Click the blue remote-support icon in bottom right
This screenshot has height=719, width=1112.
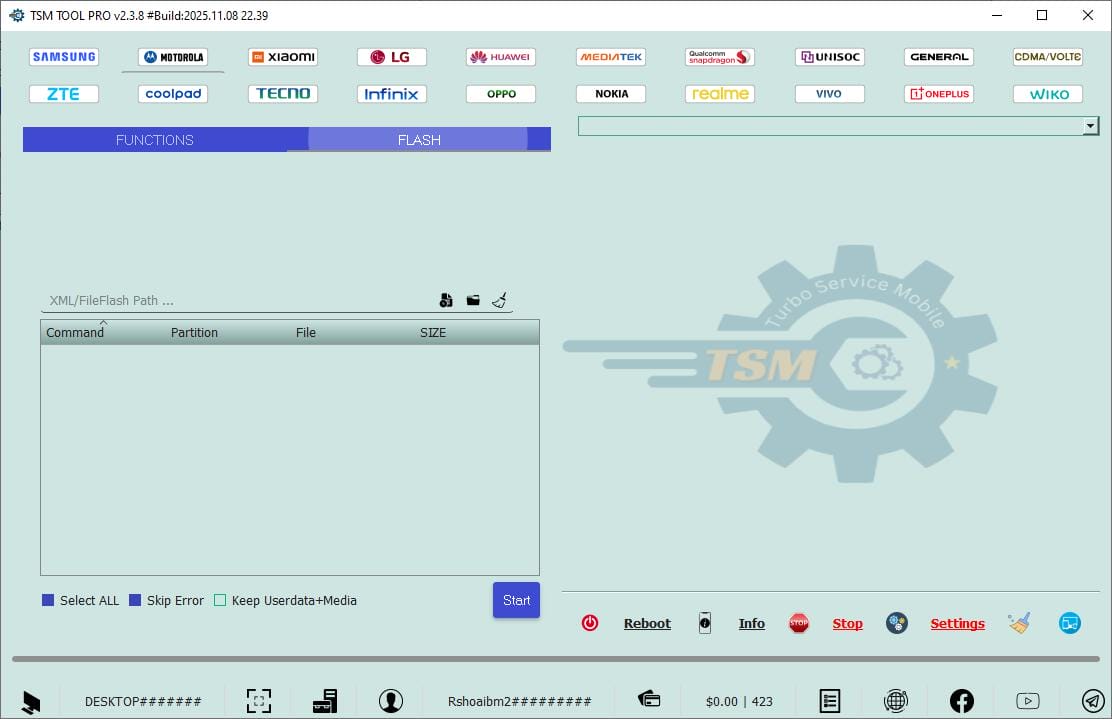1070,623
